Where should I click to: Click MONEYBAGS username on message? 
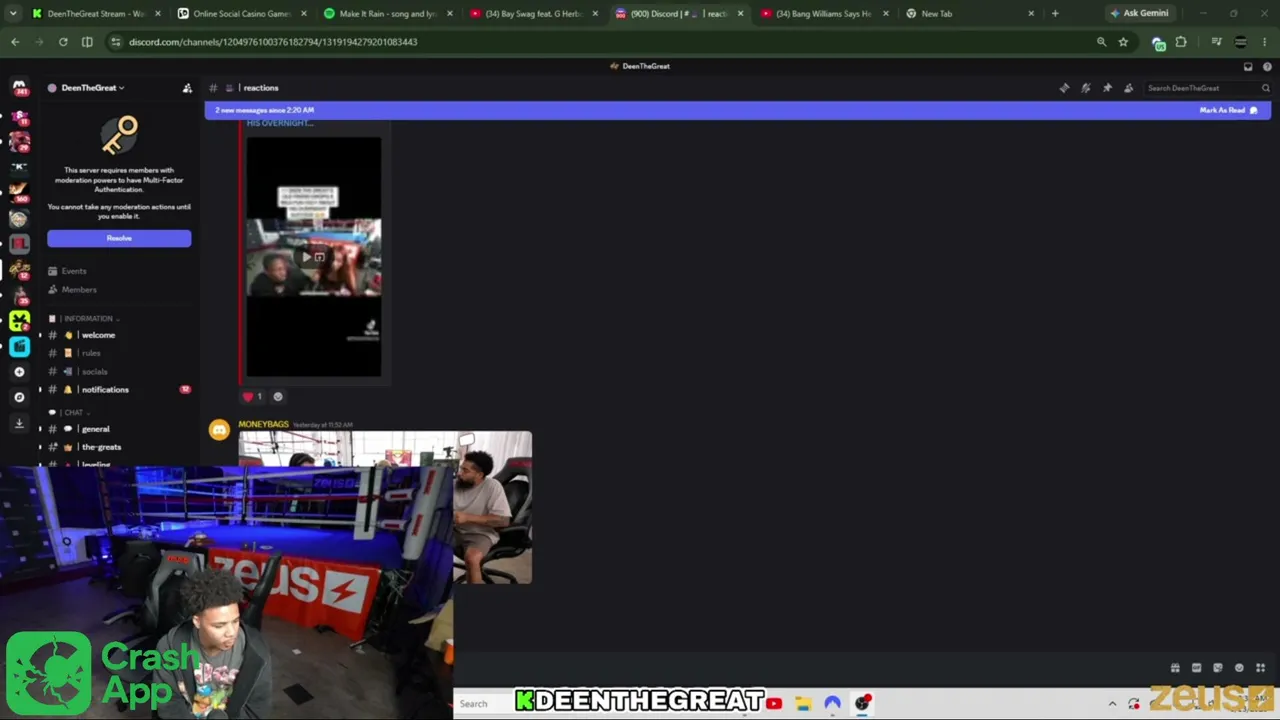click(x=263, y=424)
